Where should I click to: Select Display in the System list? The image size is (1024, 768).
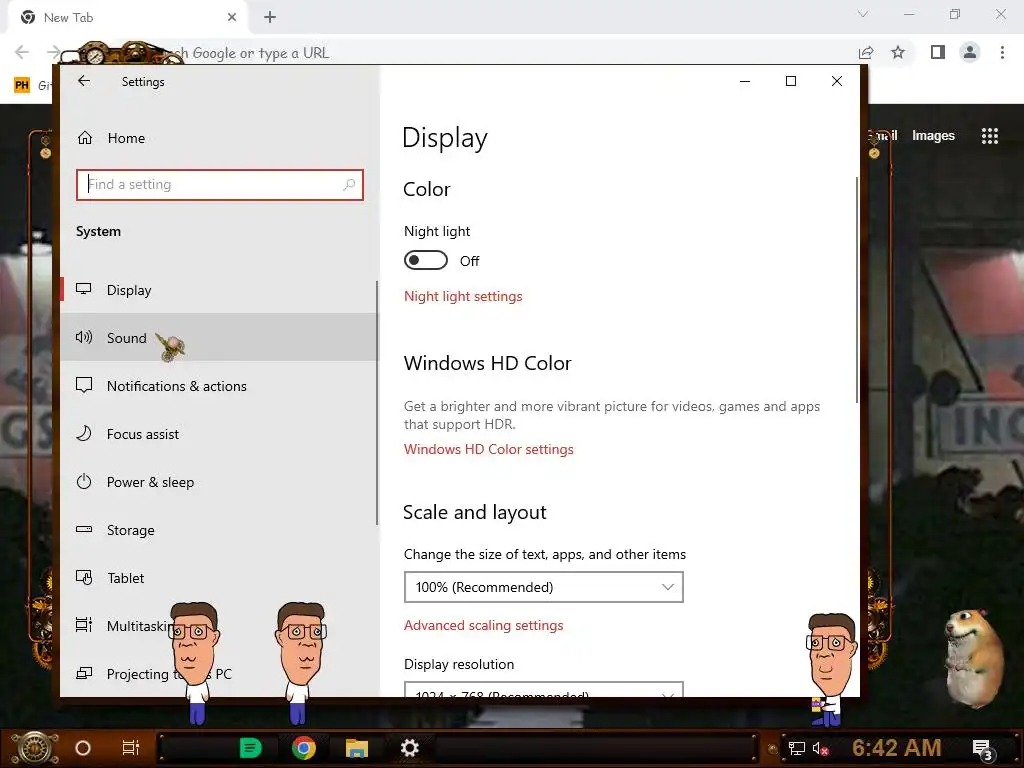tap(219, 290)
